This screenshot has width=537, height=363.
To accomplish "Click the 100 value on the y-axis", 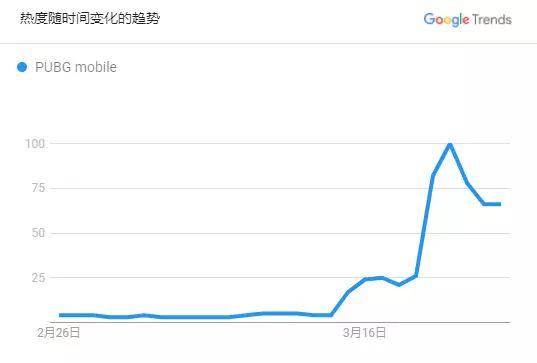I will point(35,143).
